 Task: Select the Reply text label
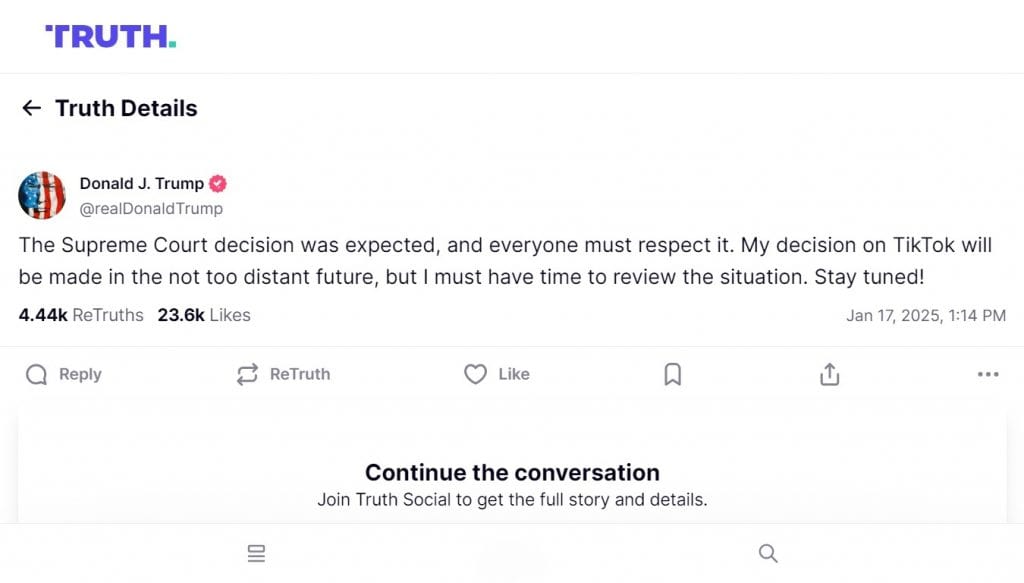click(x=80, y=374)
